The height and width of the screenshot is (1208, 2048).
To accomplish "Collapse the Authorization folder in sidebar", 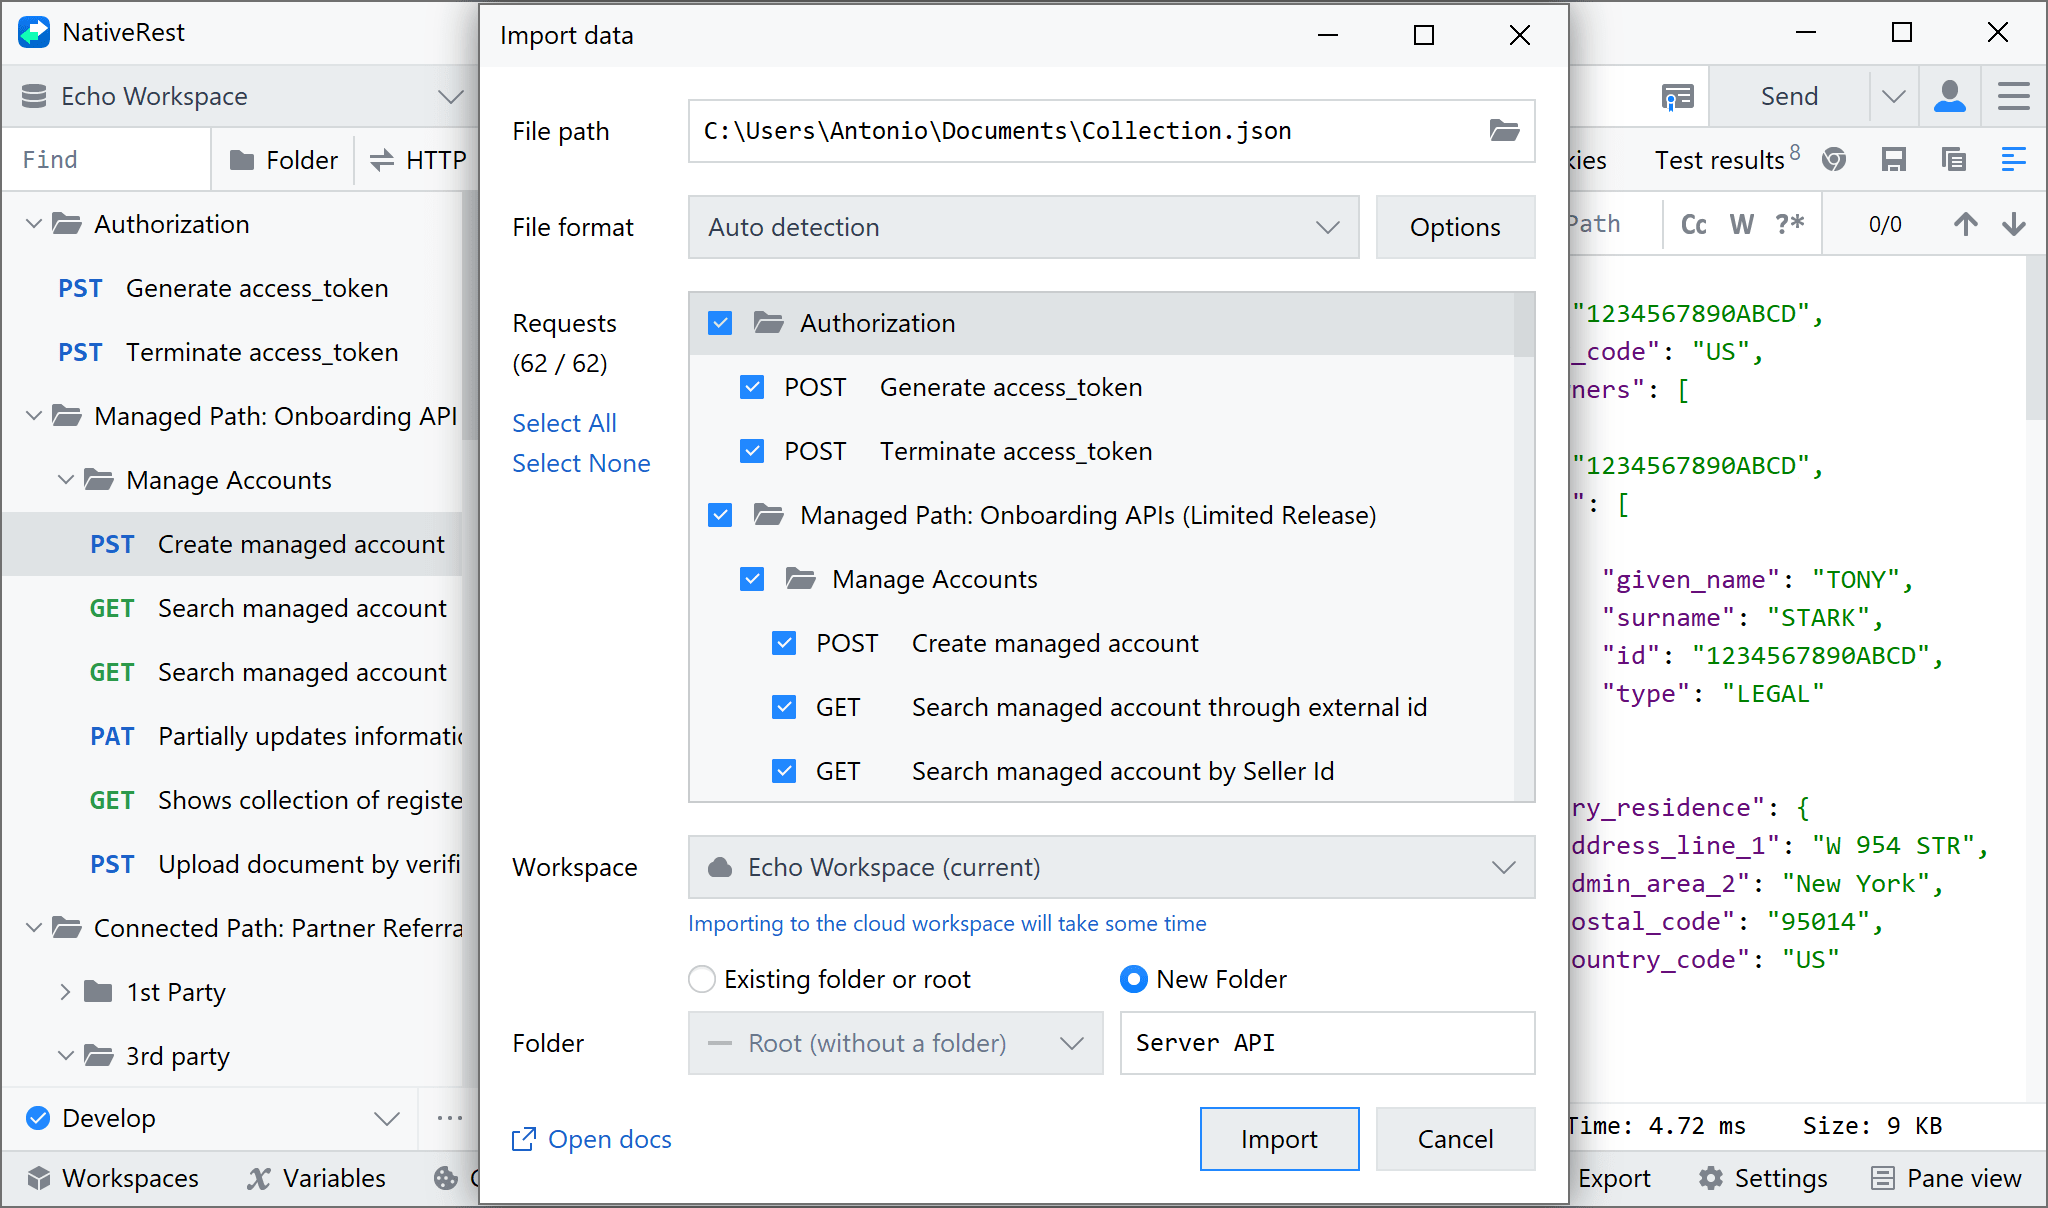I will click(33, 224).
